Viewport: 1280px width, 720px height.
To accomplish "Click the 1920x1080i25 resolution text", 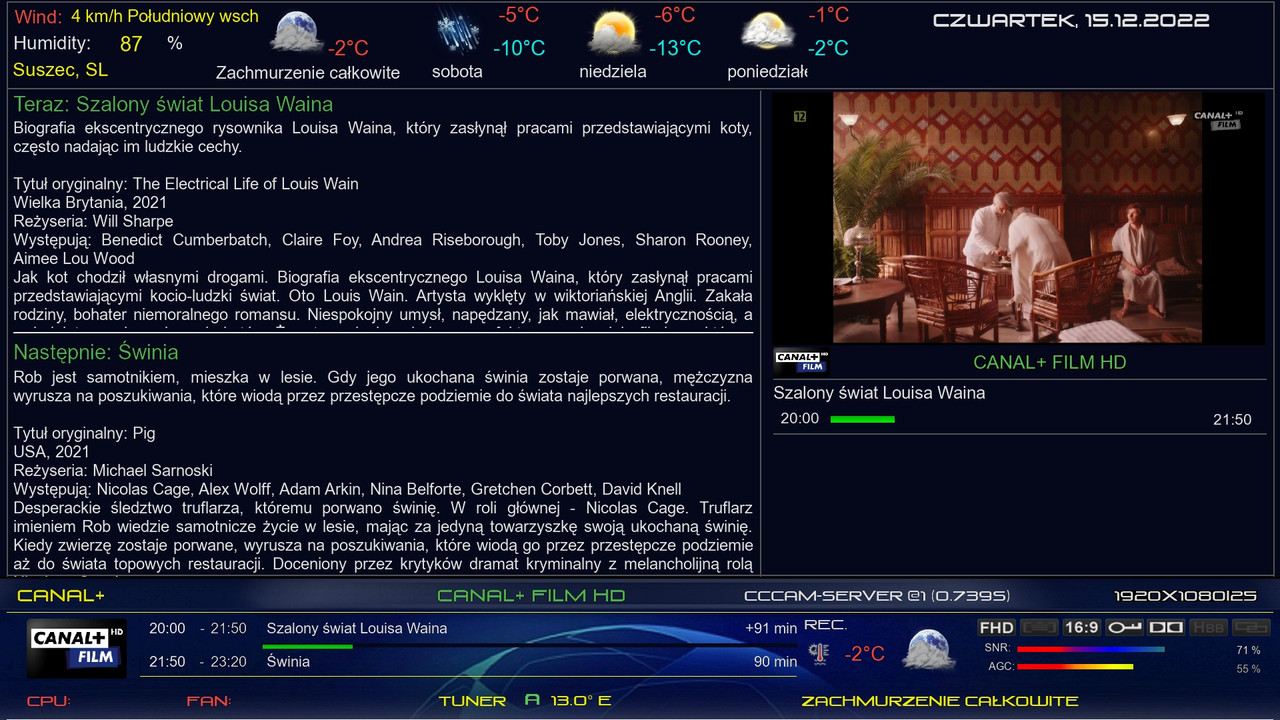I will click(1185, 596).
